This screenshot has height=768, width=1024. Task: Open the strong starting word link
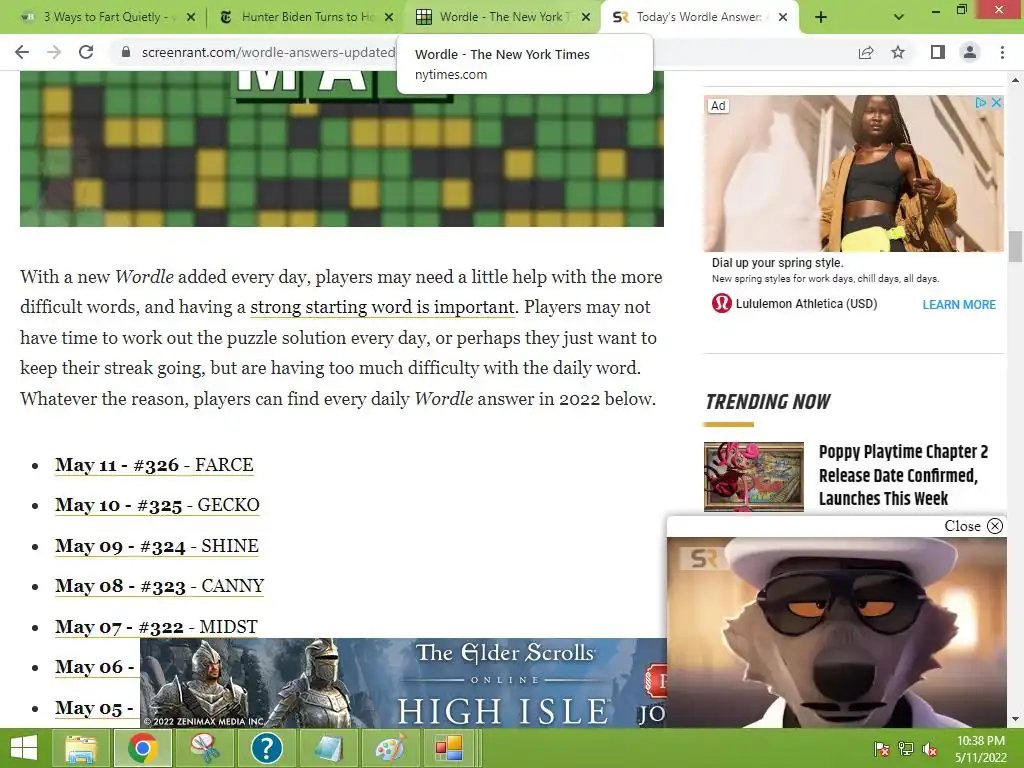click(383, 307)
